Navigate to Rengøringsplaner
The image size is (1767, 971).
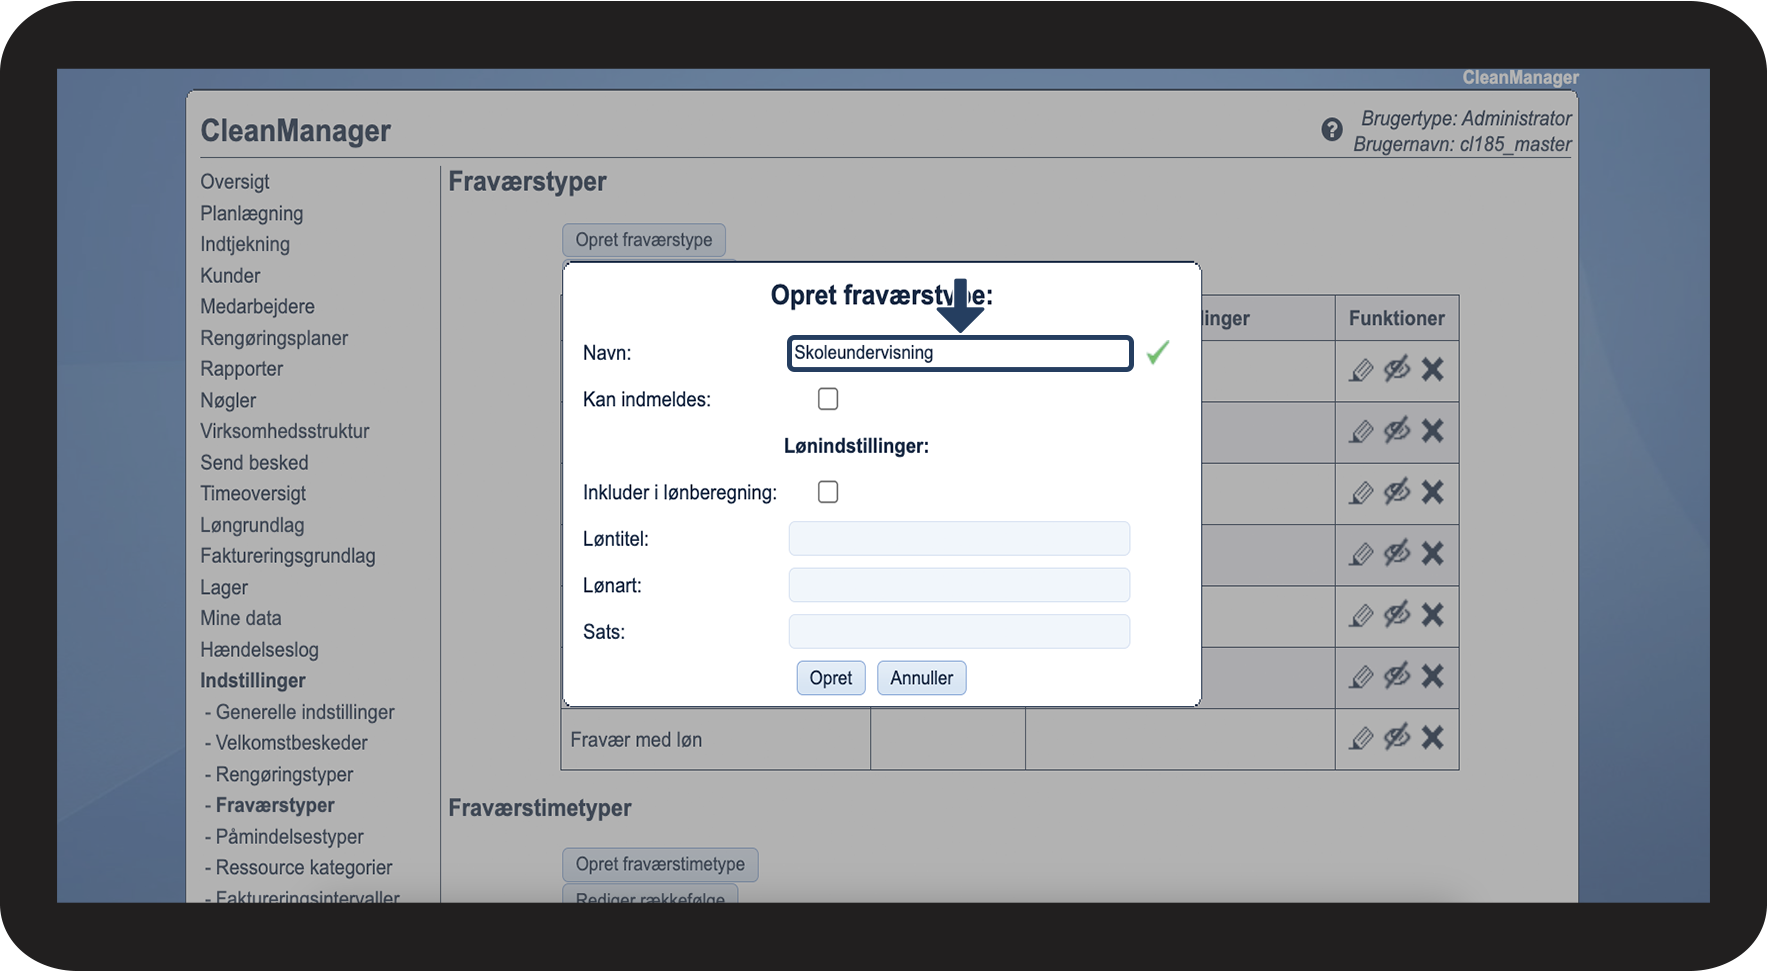point(274,338)
